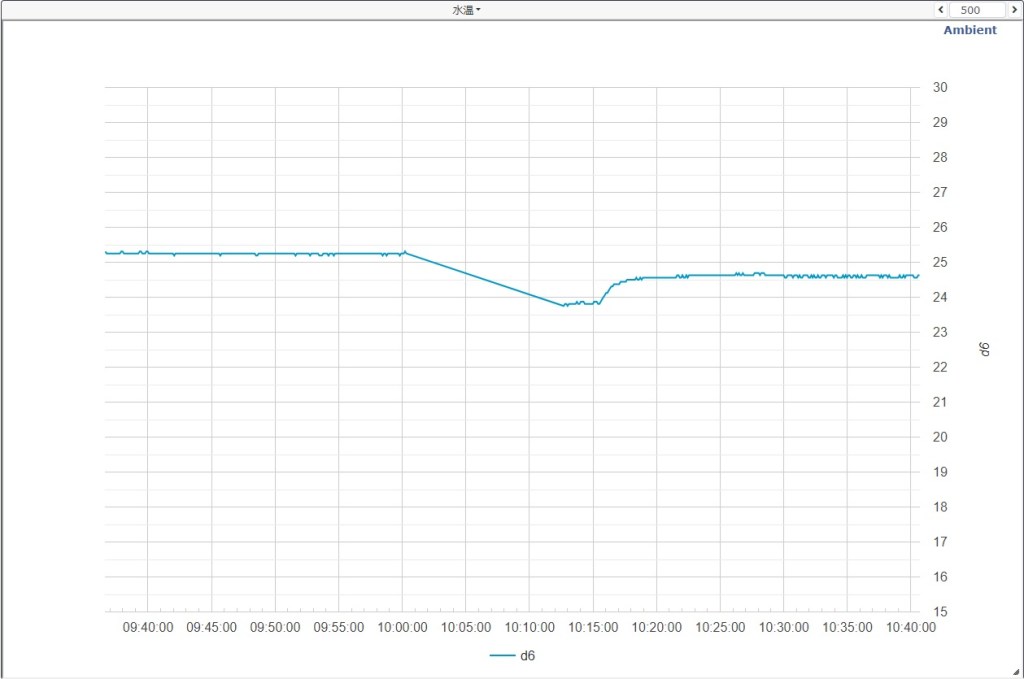Select the 09:40:00 x-axis tick label
This screenshot has width=1024, height=679.
[147, 628]
